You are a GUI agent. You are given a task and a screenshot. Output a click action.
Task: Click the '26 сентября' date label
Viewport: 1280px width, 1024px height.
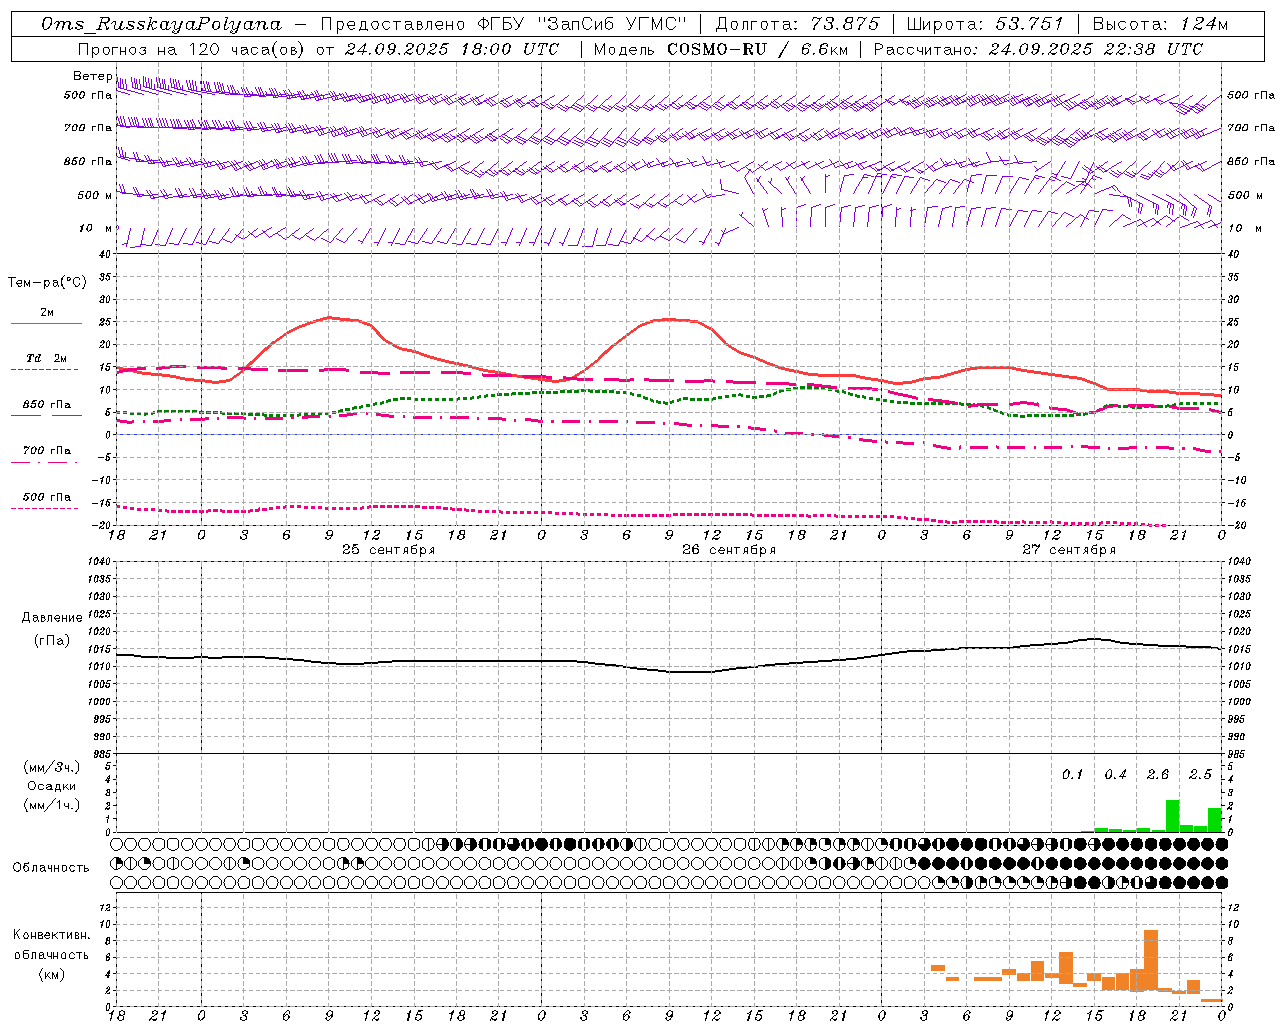coord(728,550)
